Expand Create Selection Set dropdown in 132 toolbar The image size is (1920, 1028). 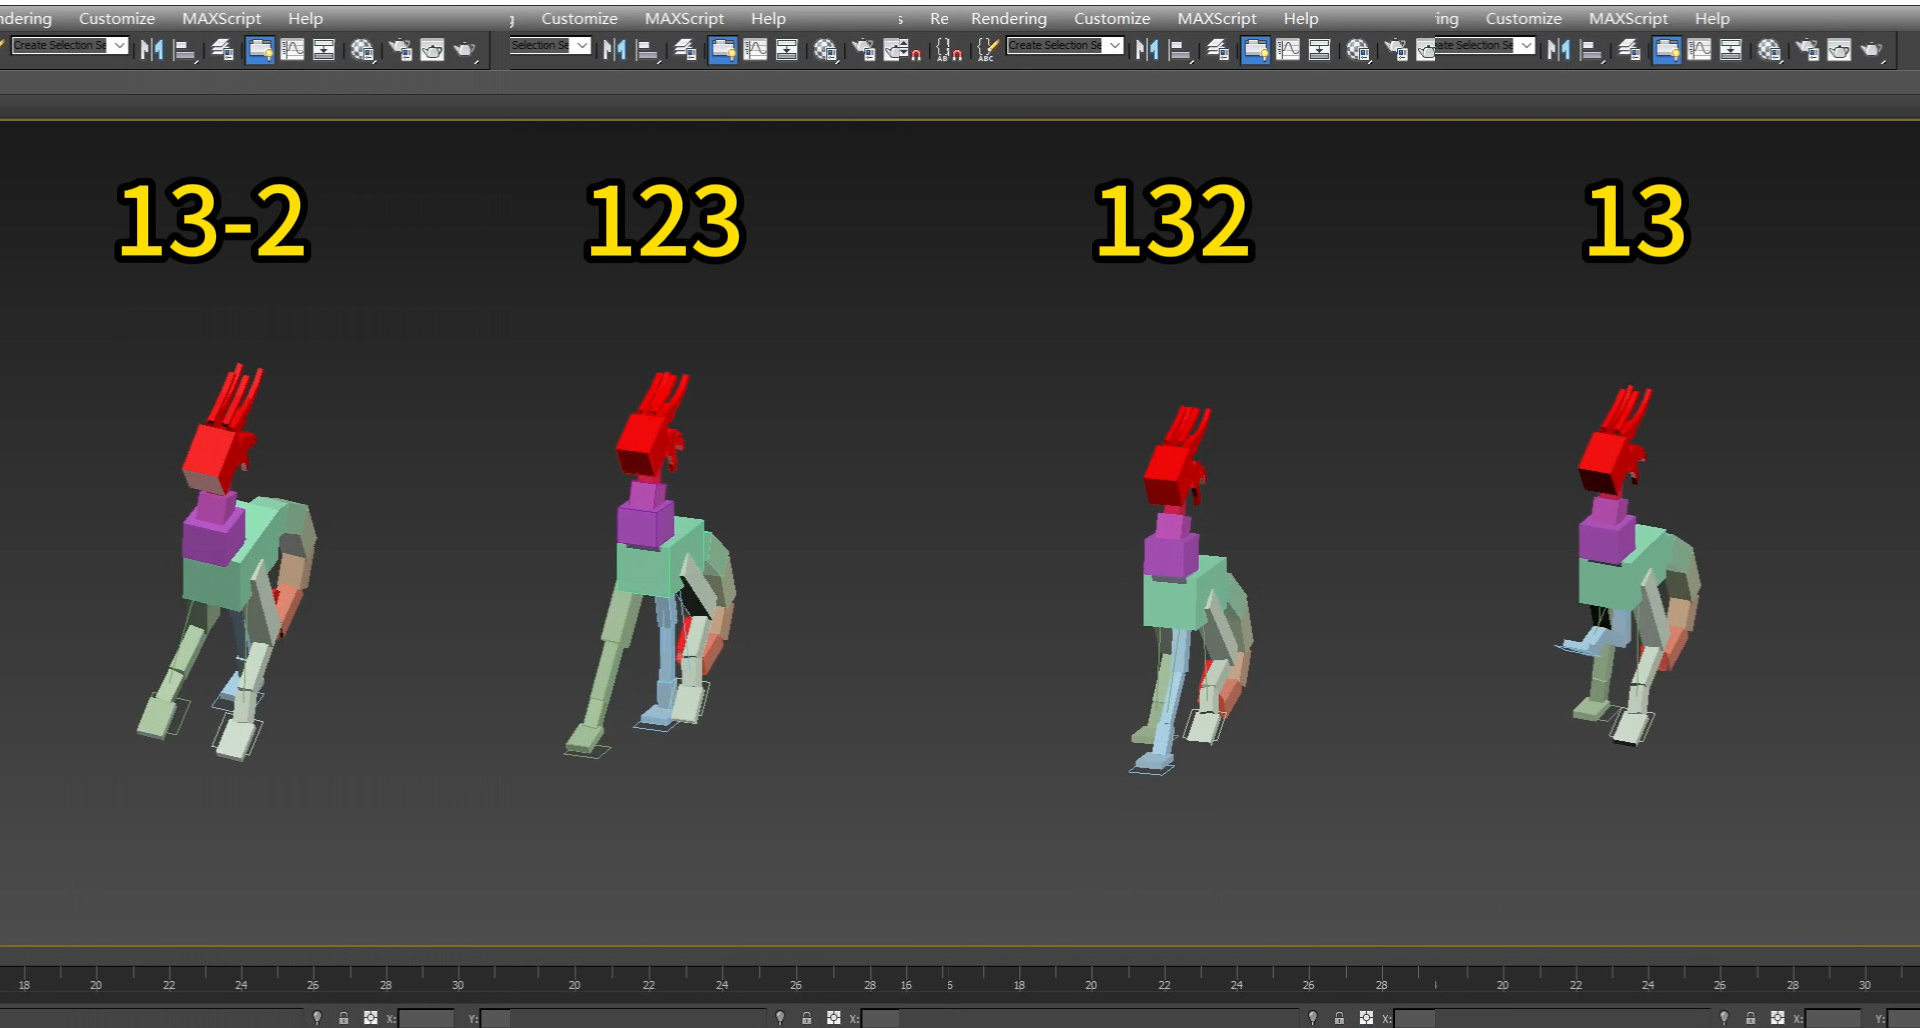1114,45
